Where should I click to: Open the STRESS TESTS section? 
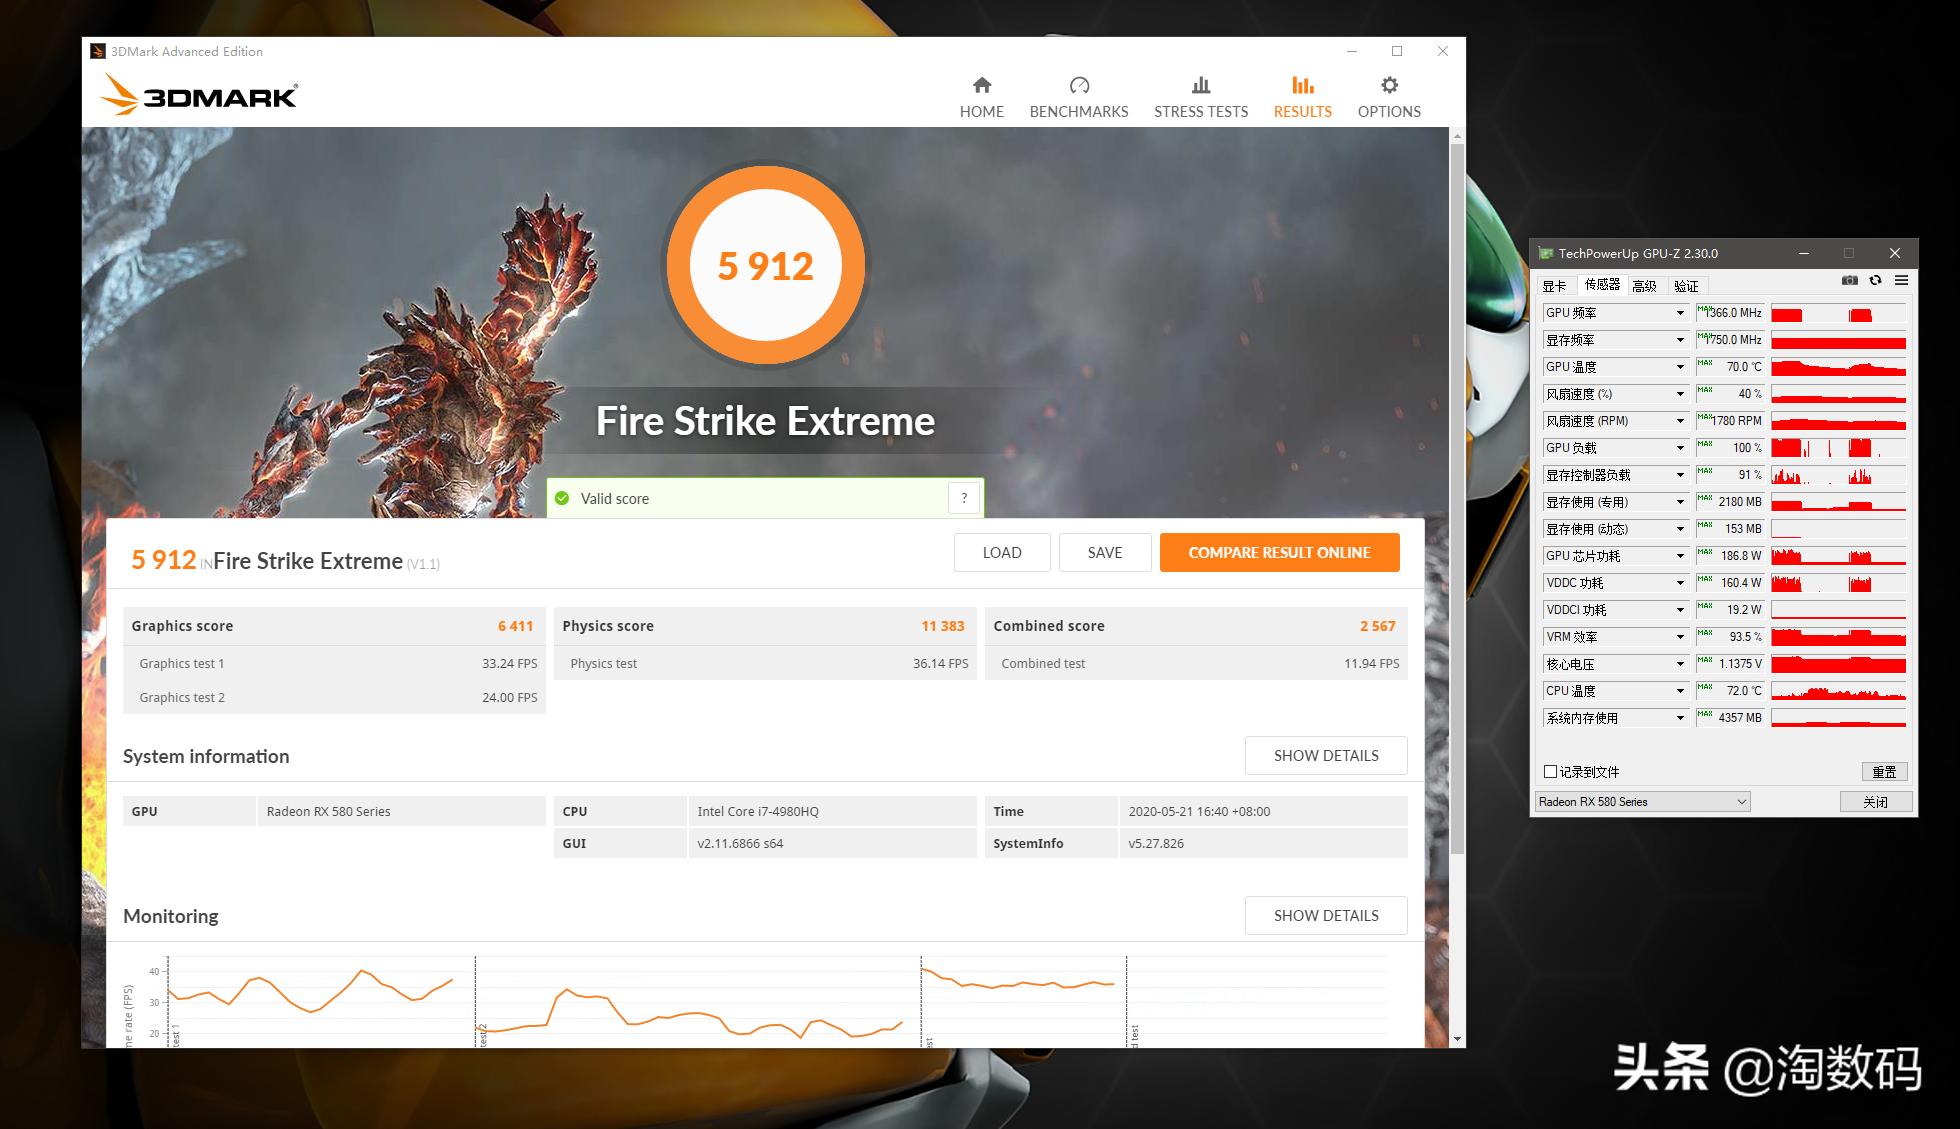(x=1200, y=97)
